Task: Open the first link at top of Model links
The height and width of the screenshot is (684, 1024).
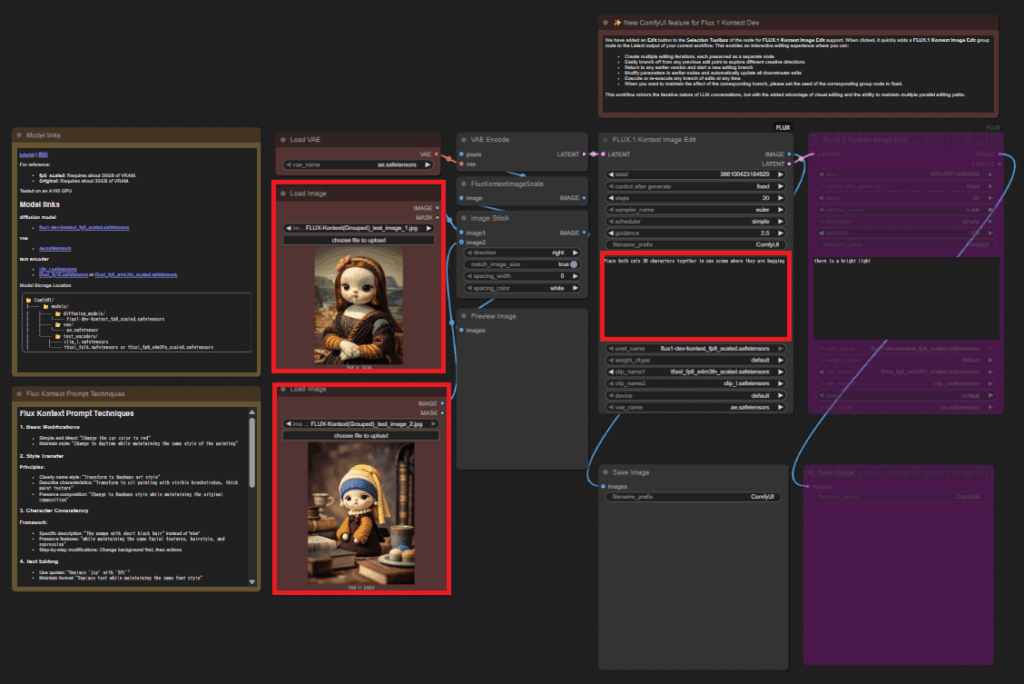Action: [27, 155]
